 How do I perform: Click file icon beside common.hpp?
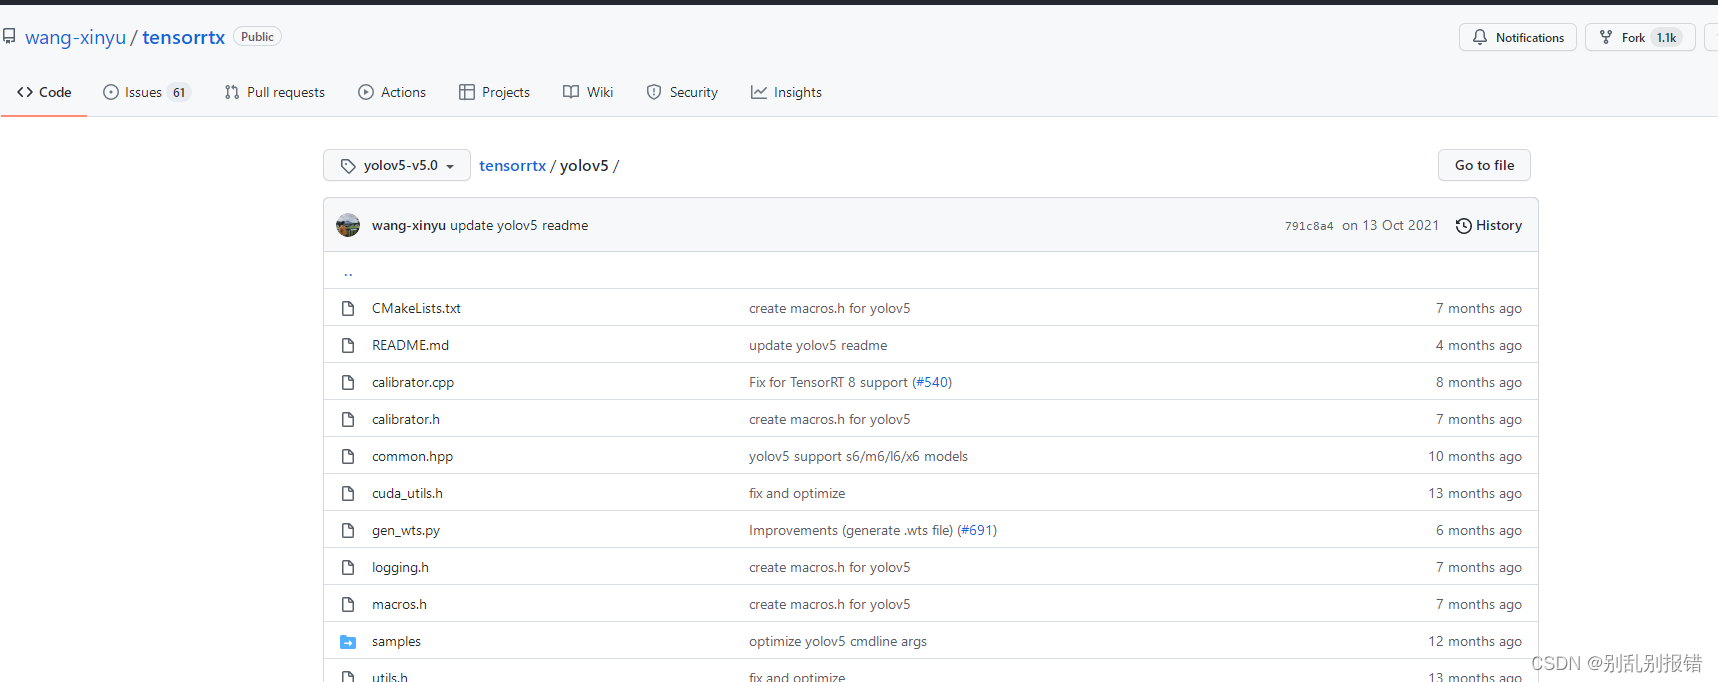[348, 456]
